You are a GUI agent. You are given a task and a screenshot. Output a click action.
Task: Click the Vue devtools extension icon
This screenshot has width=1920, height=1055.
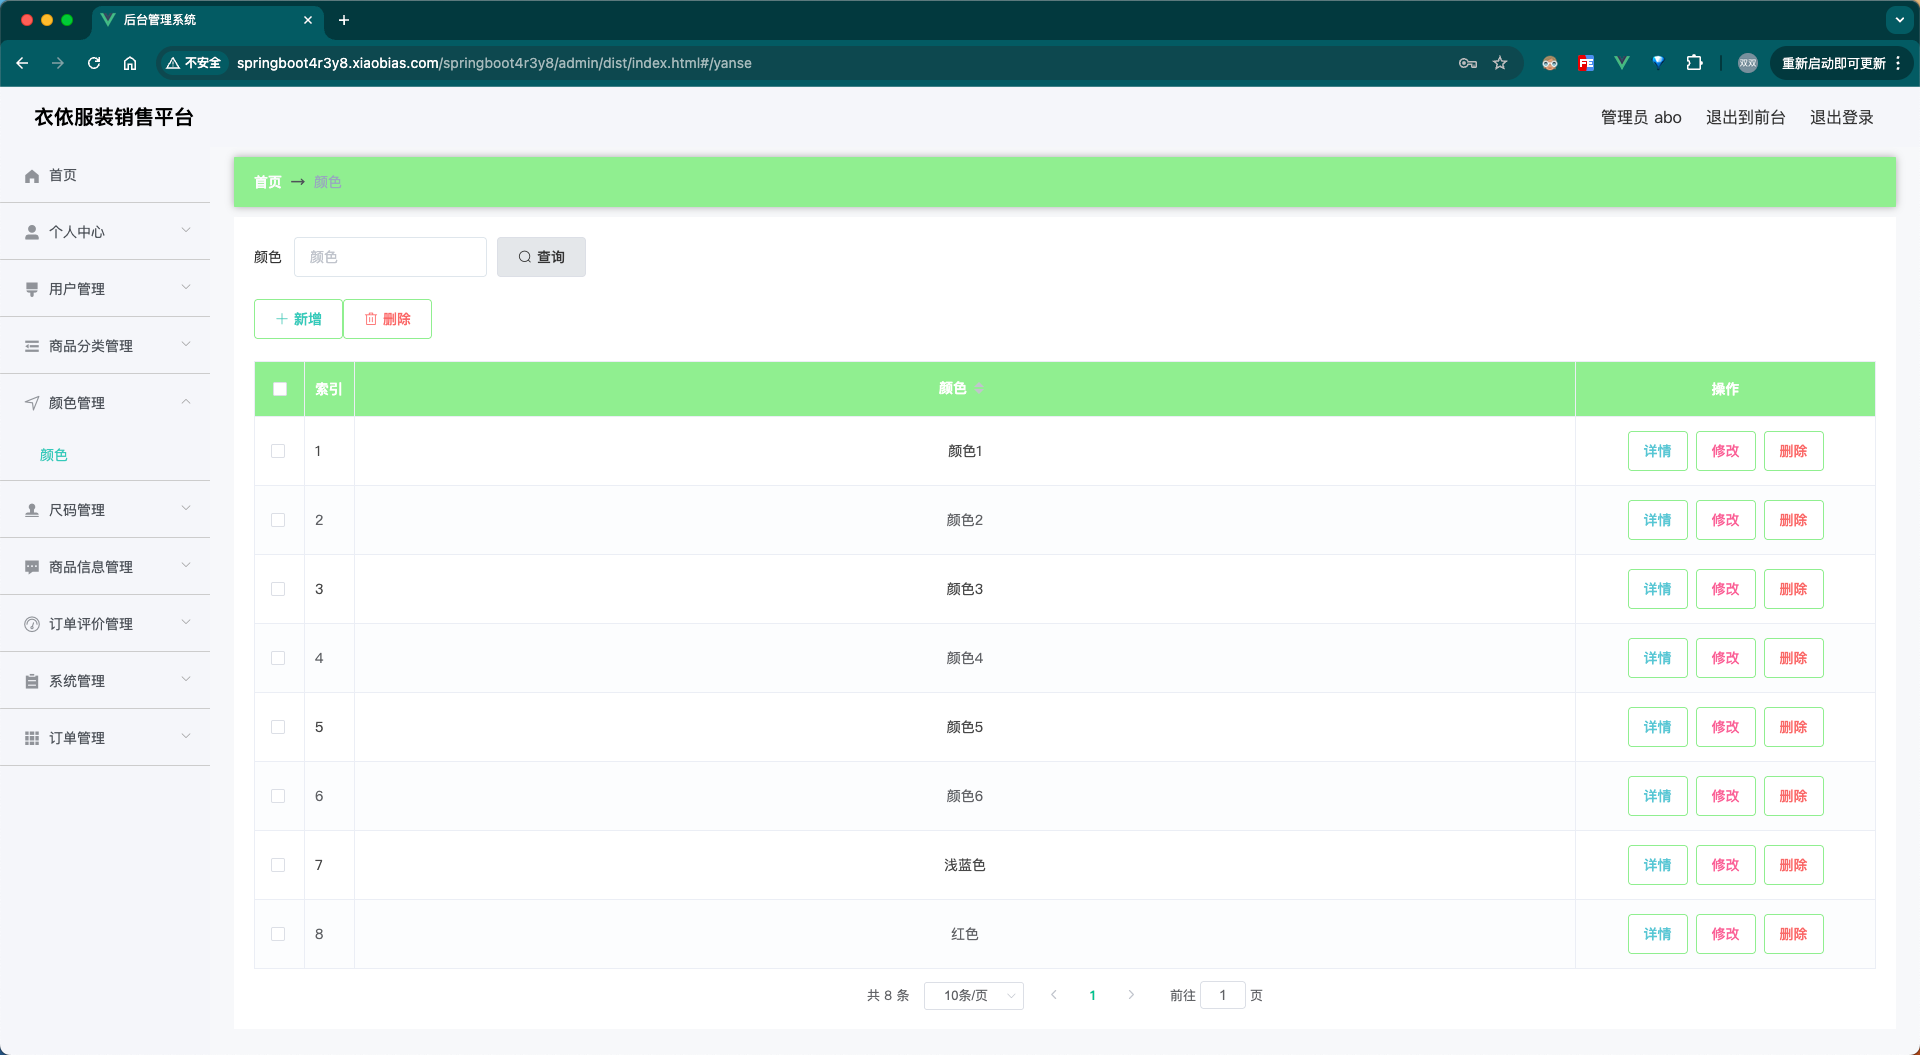click(x=1622, y=63)
